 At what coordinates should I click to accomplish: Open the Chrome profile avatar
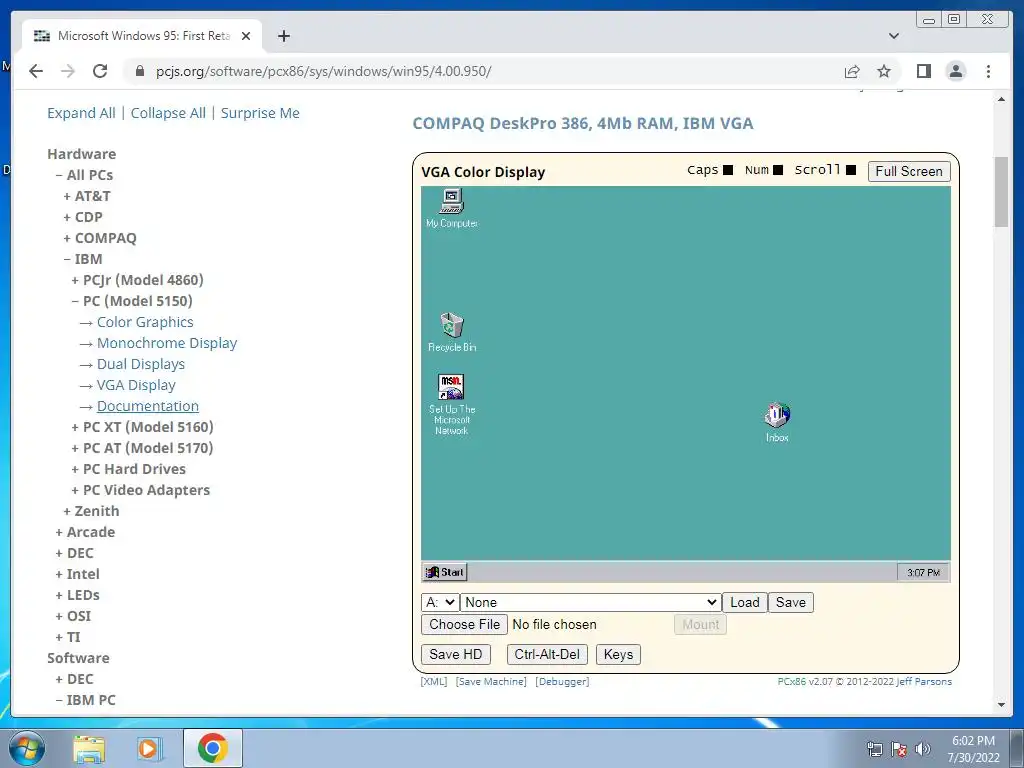click(956, 71)
